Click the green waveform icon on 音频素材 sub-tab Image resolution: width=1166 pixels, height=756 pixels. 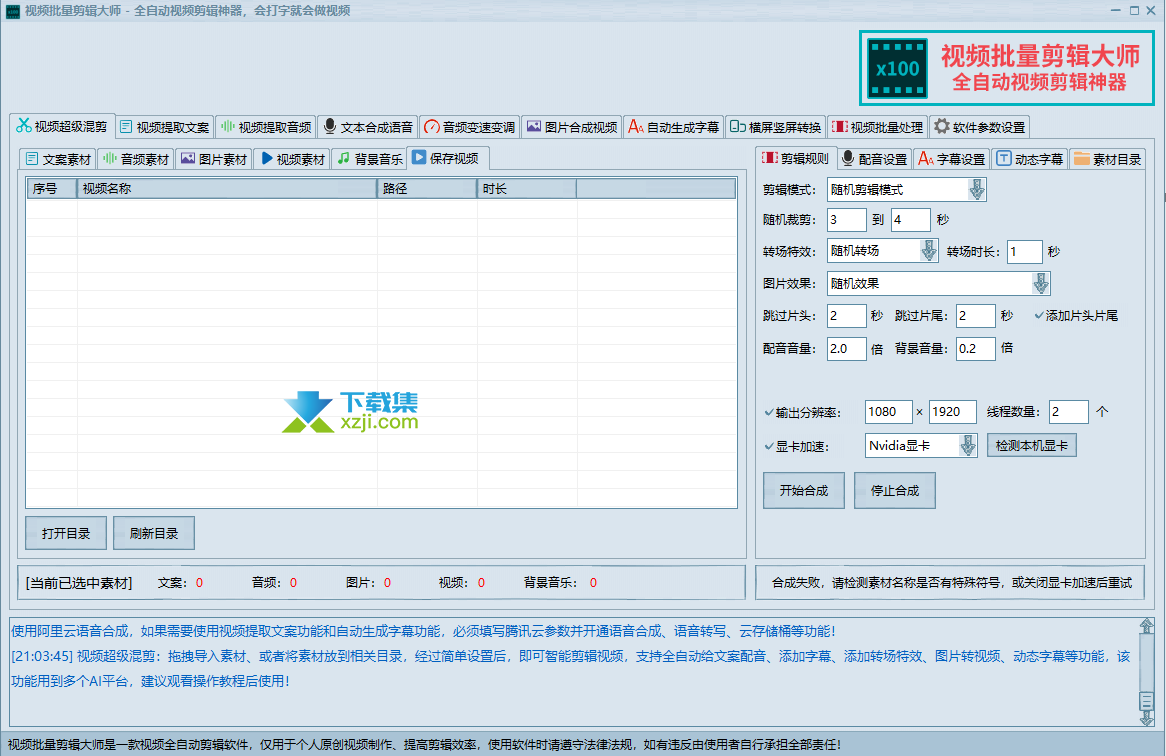coord(110,158)
